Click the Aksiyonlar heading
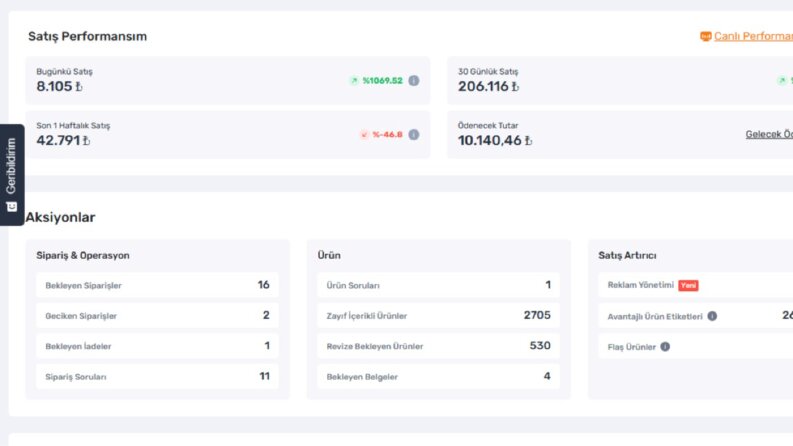 60,217
